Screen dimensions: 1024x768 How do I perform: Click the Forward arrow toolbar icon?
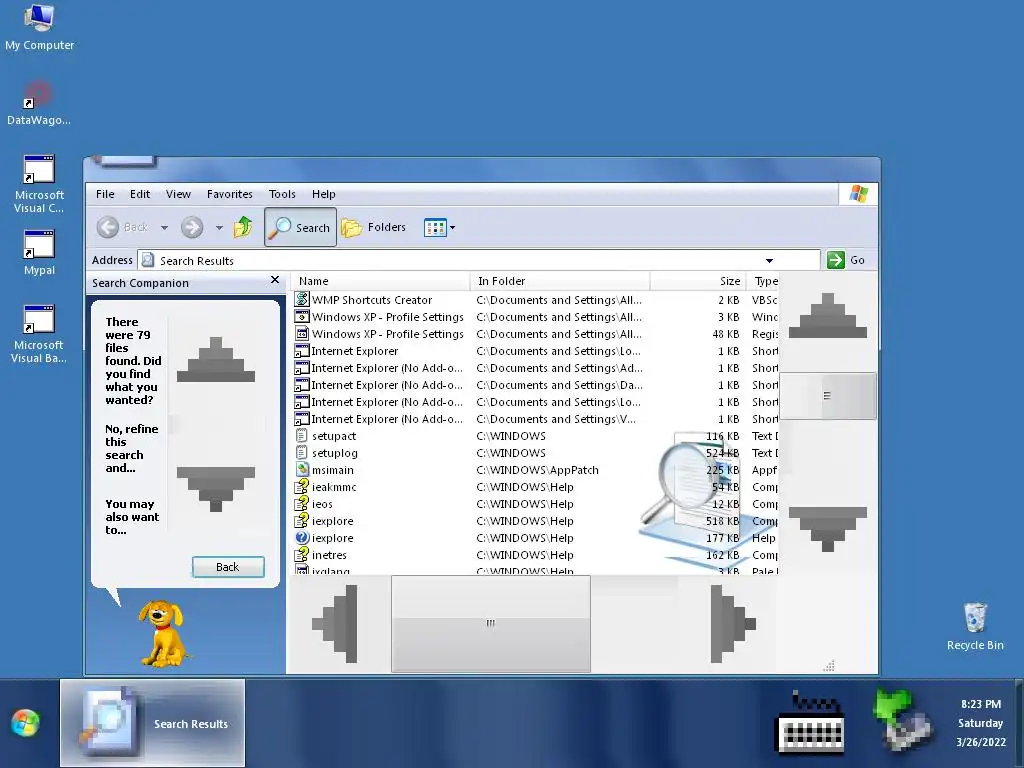tap(192, 227)
